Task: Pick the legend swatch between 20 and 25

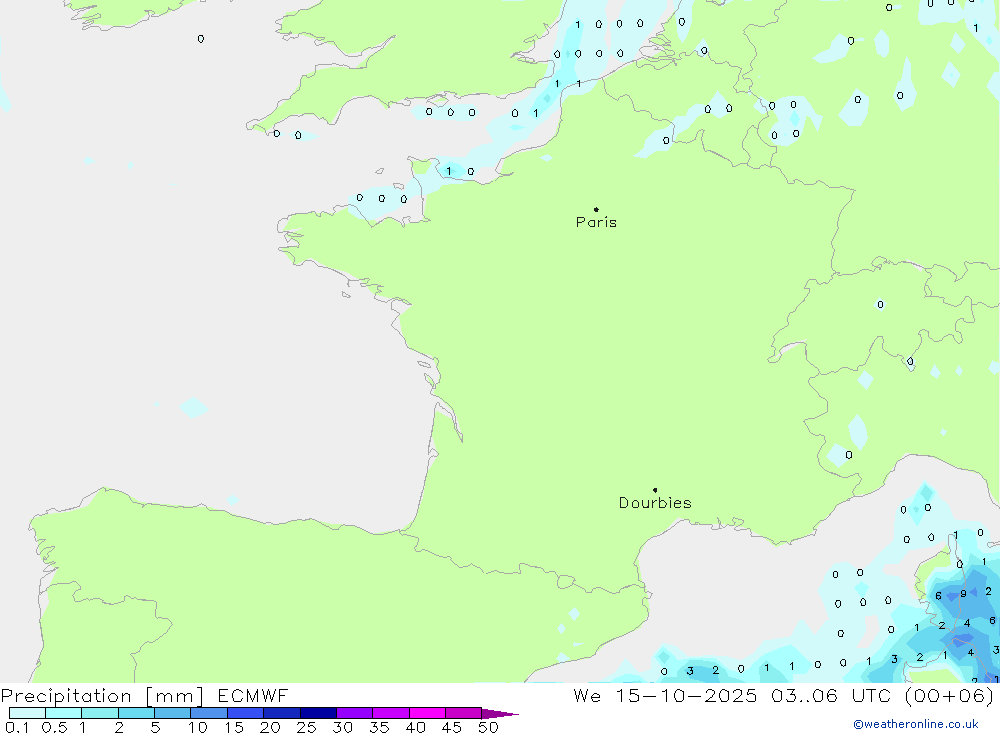Action: tap(282, 713)
